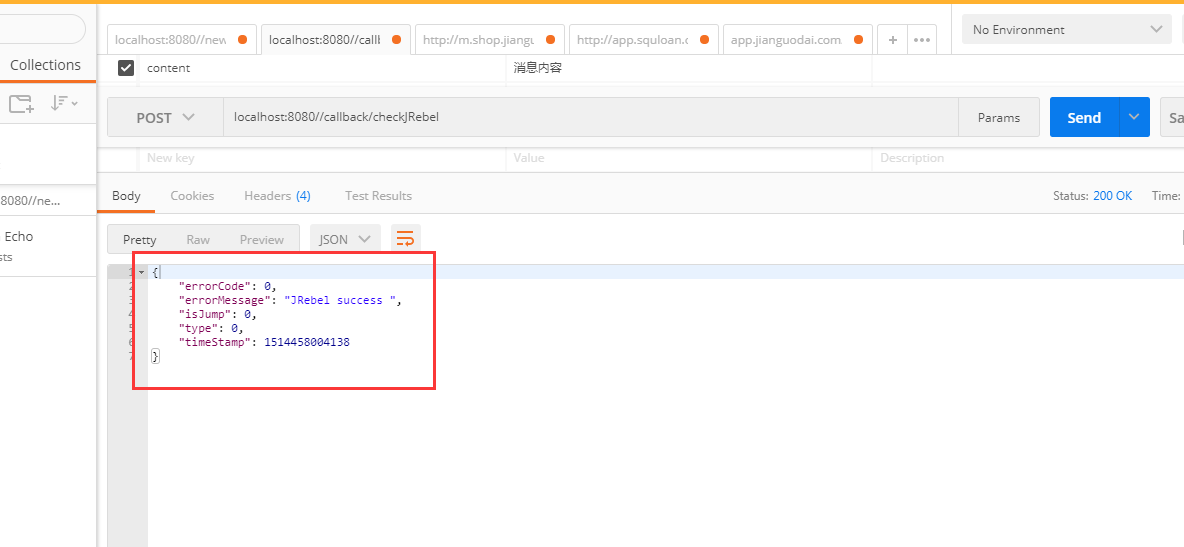Select Pretty response view
The image size is (1184, 547).
pos(140,239)
